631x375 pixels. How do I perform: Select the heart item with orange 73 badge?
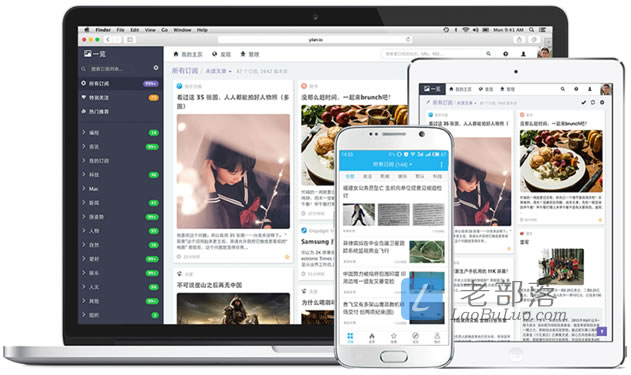121,97
